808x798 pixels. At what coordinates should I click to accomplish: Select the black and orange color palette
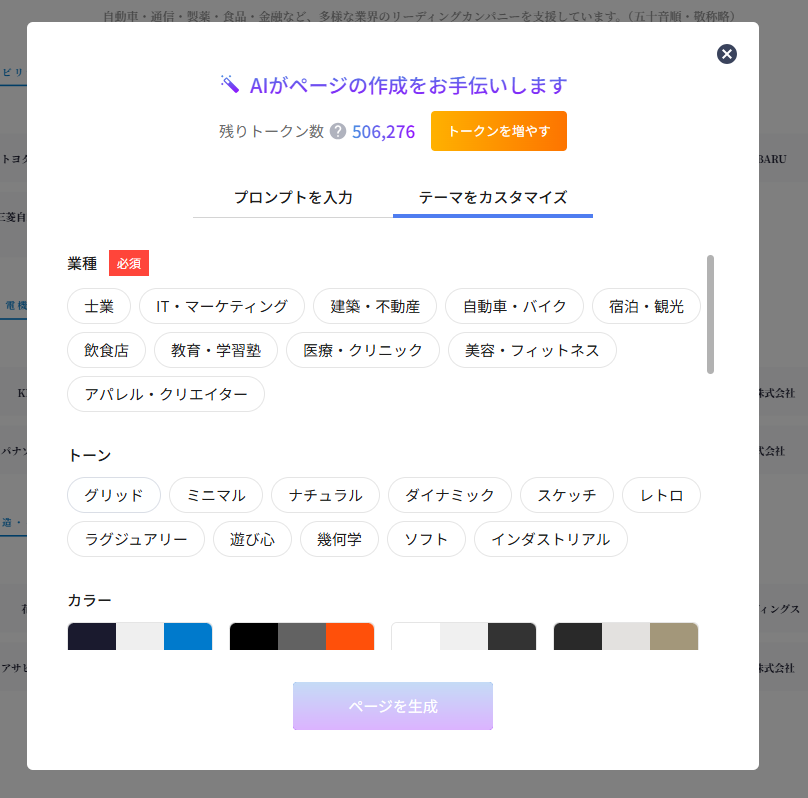point(302,636)
